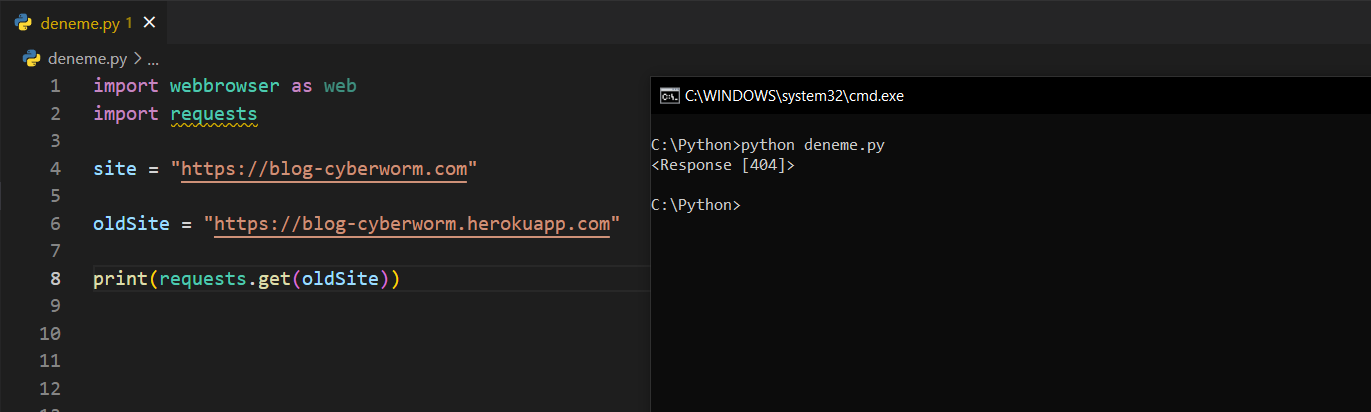Click the cmd.exe icon in title bar
The width and height of the screenshot is (1371, 412).
669,96
